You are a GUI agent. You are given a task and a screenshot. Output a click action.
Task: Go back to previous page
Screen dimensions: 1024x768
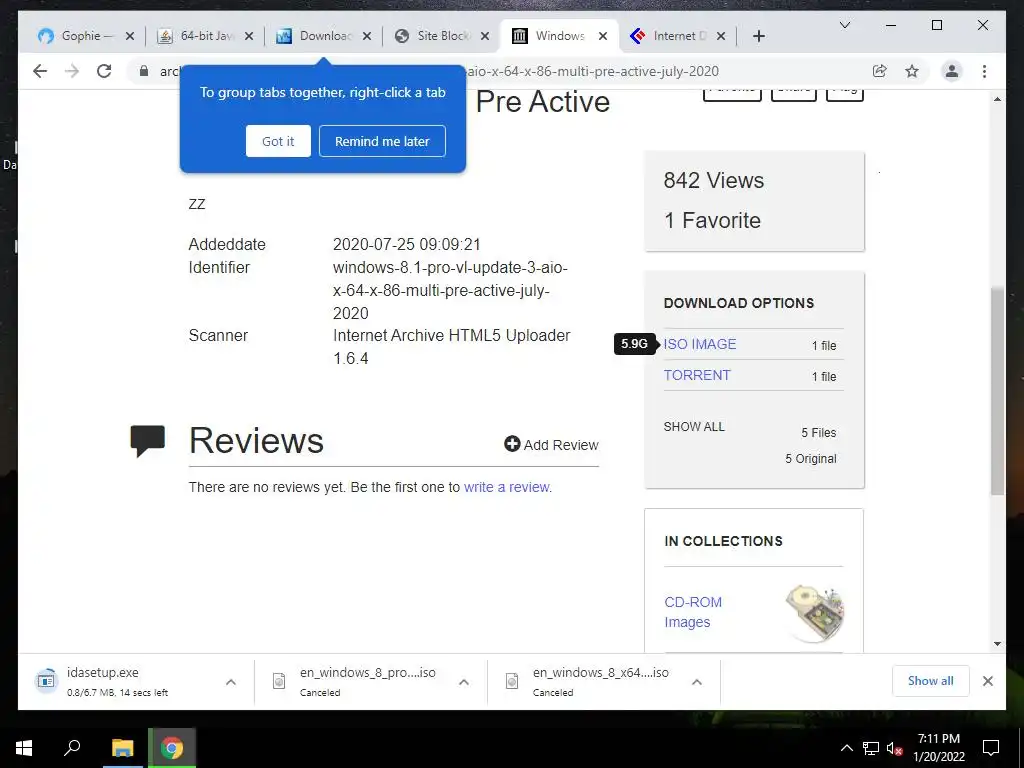[40, 71]
